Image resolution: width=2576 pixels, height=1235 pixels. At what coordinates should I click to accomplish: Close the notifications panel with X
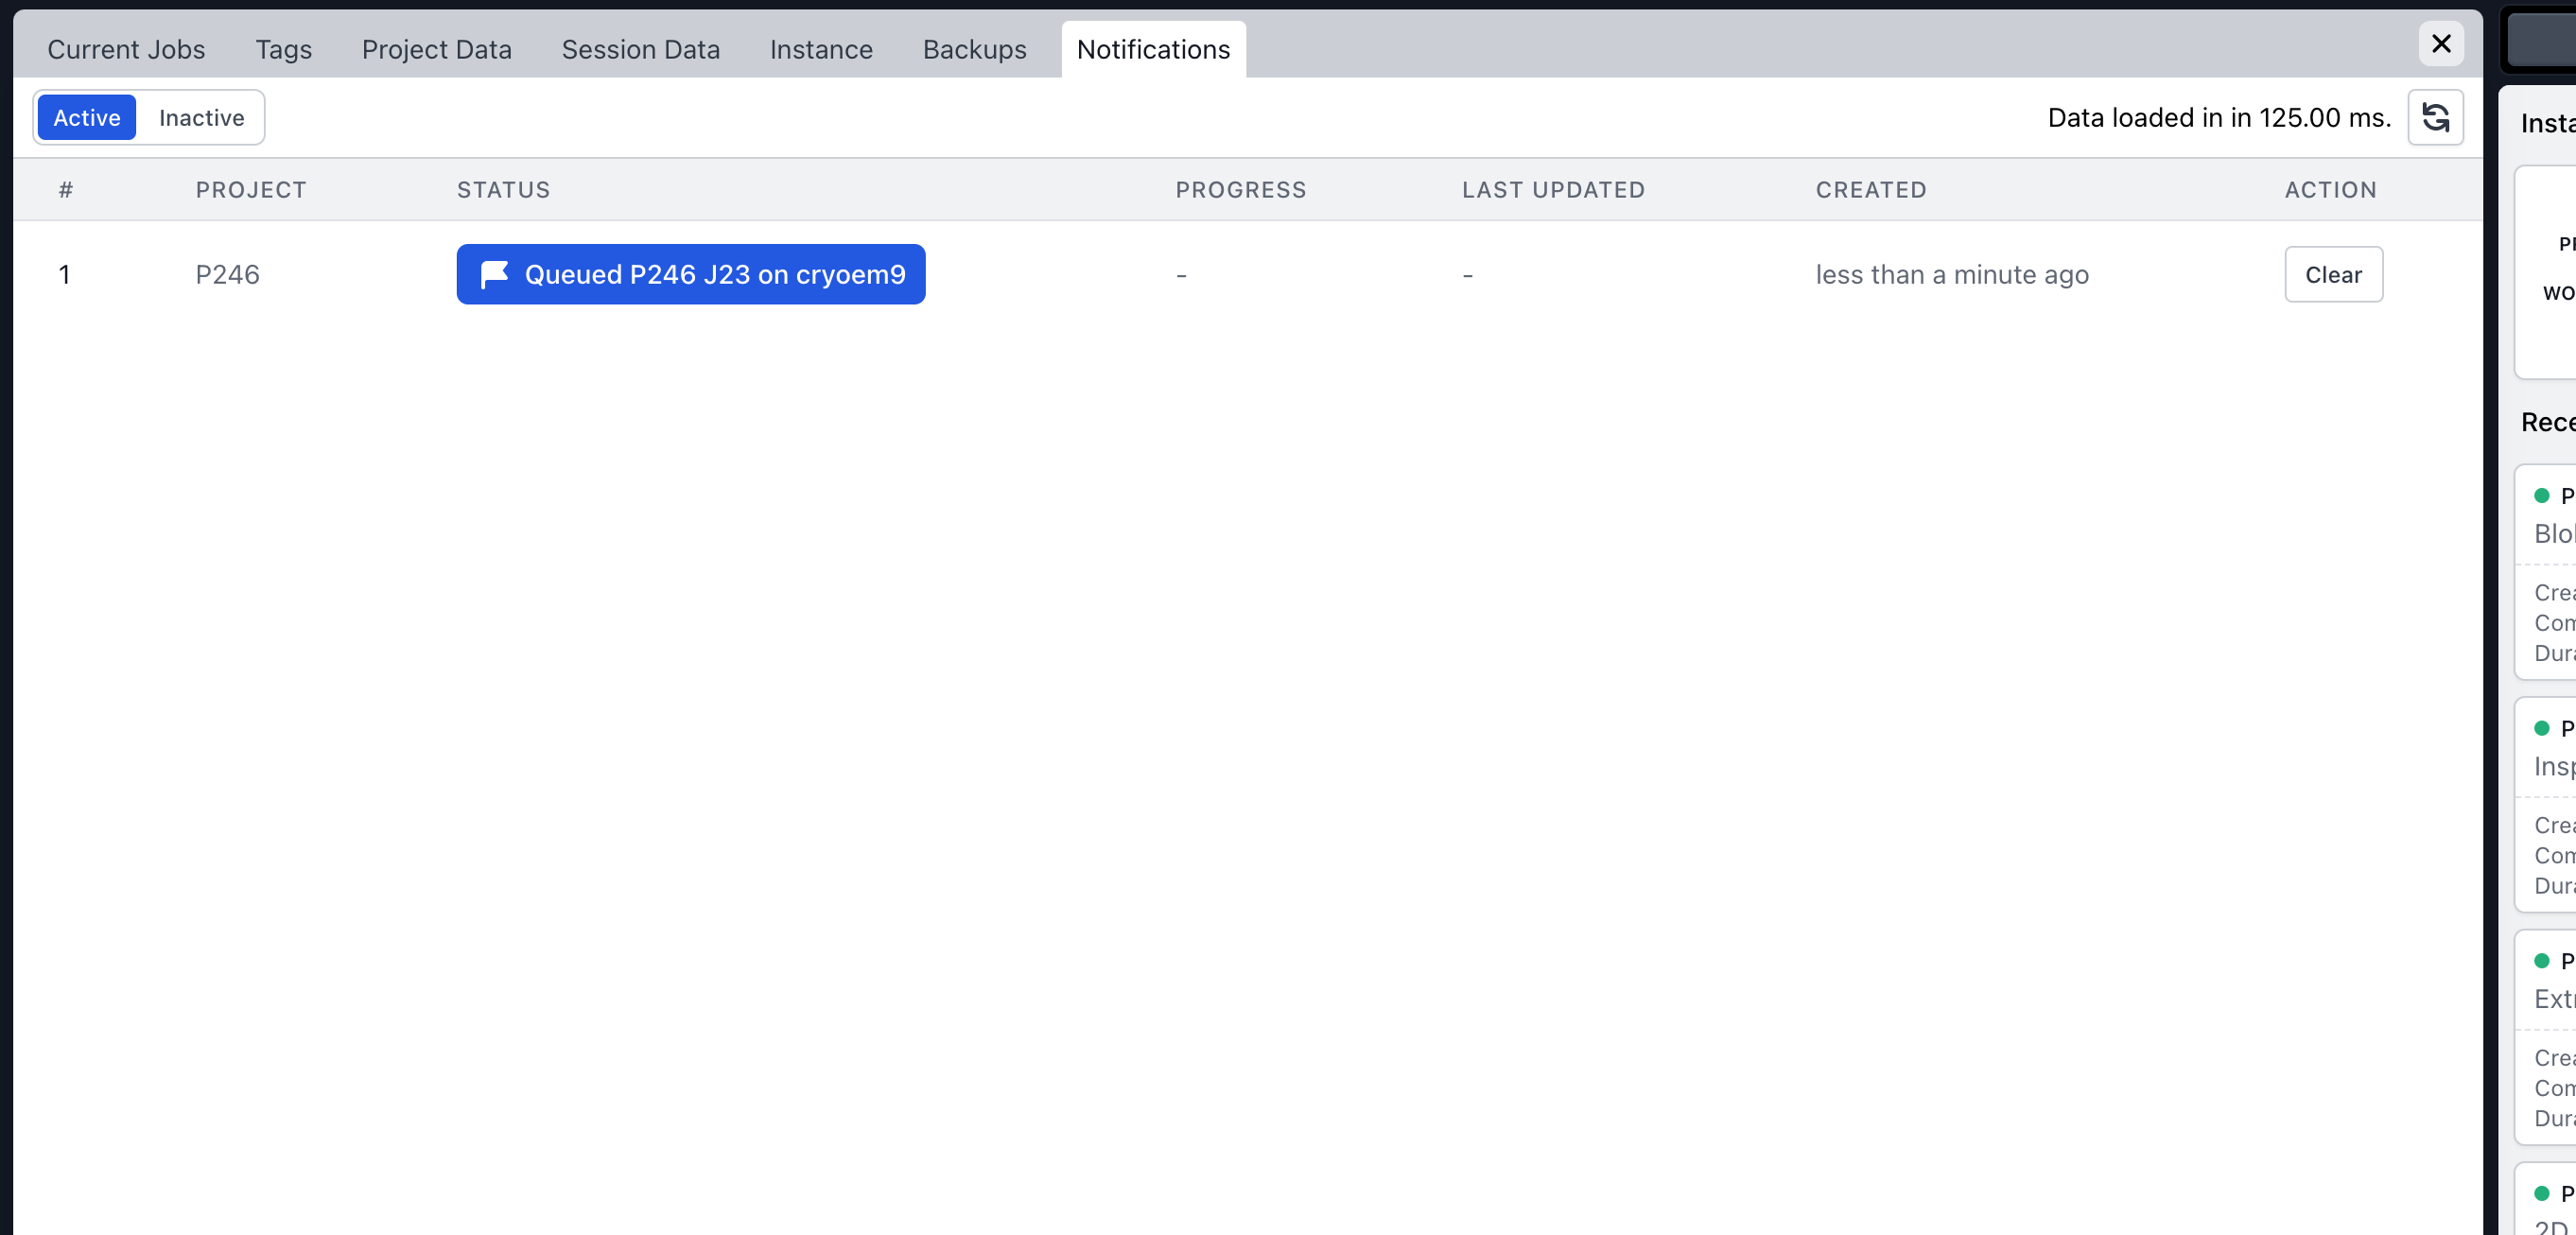(x=2440, y=44)
